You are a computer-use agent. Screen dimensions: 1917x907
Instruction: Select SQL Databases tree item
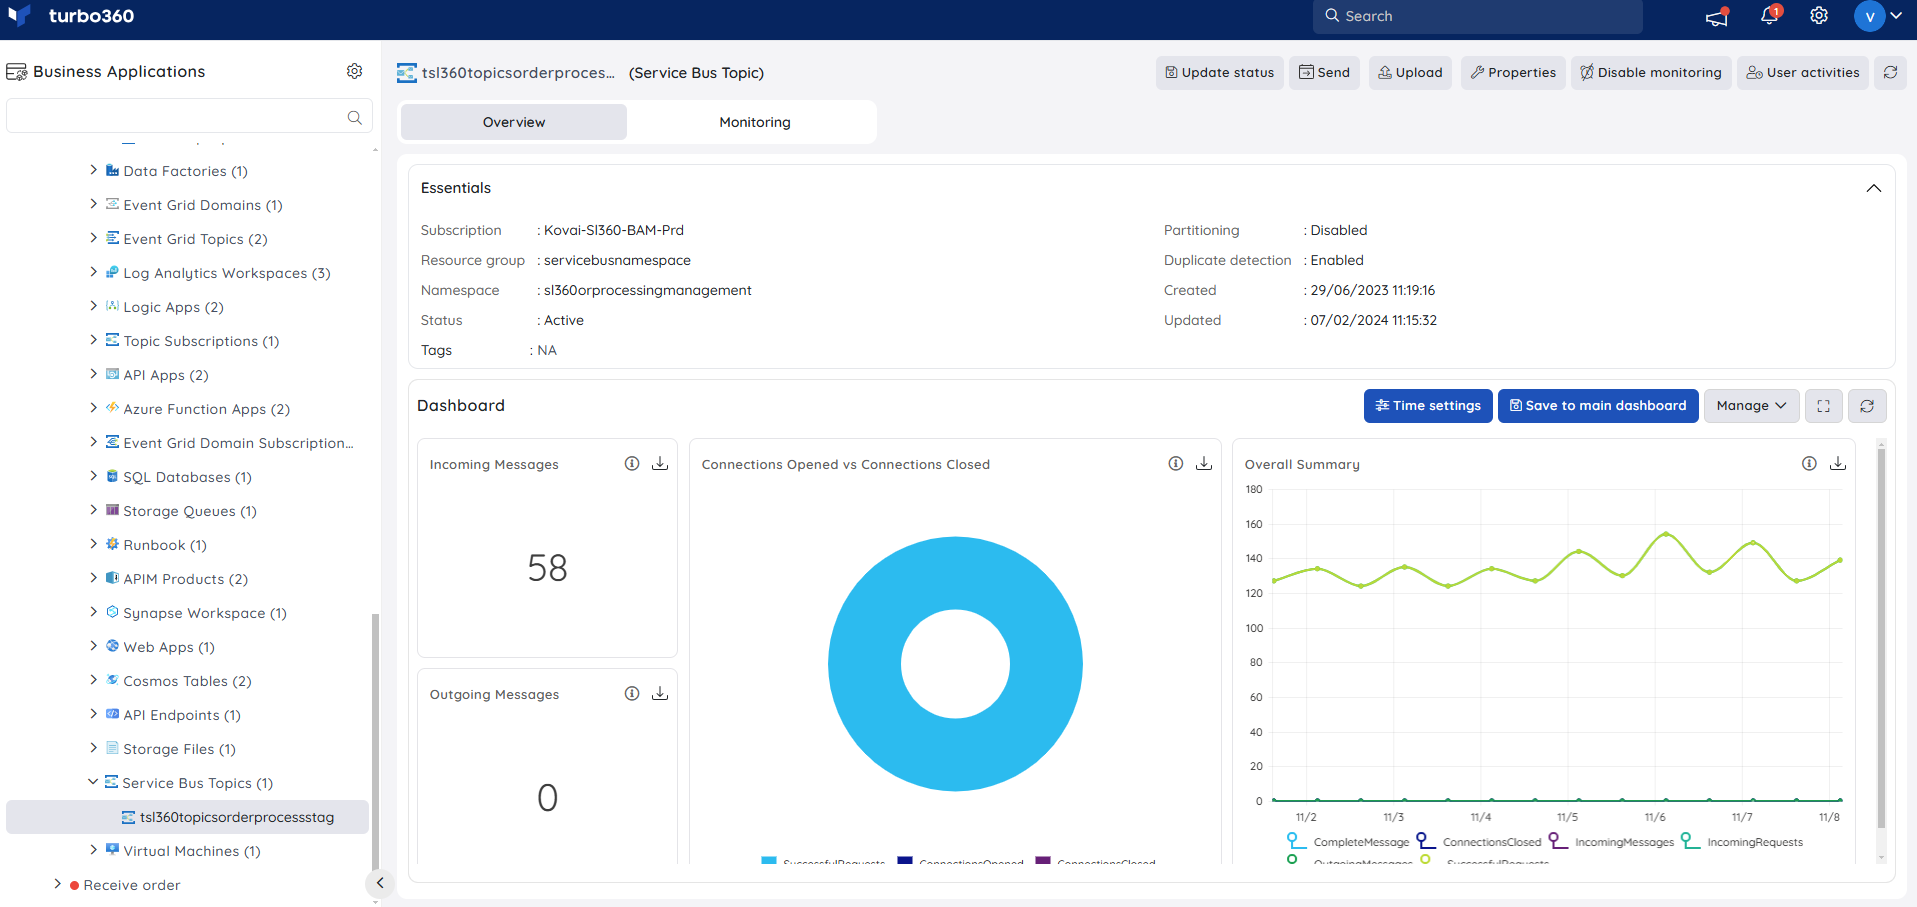(187, 477)
